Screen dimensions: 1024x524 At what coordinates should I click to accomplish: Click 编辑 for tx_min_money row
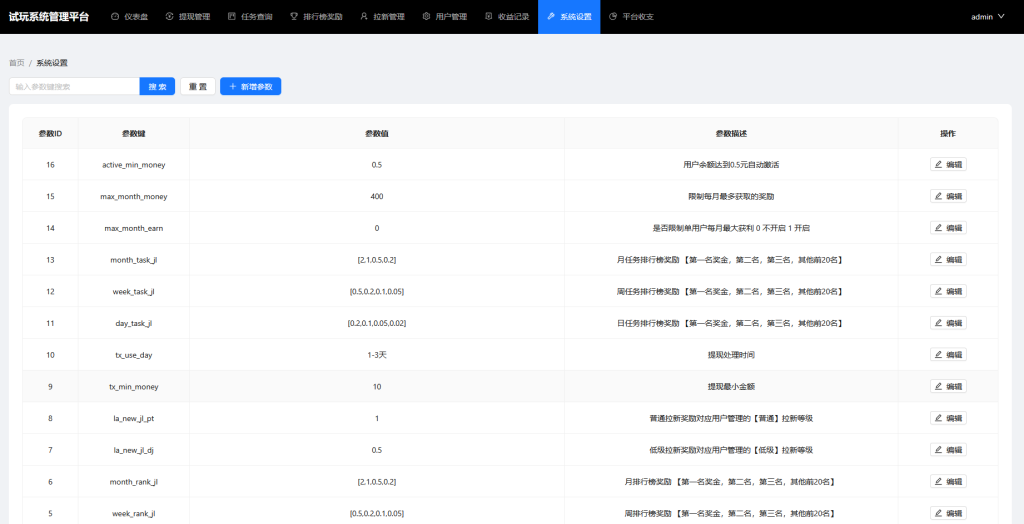[948, 386]
